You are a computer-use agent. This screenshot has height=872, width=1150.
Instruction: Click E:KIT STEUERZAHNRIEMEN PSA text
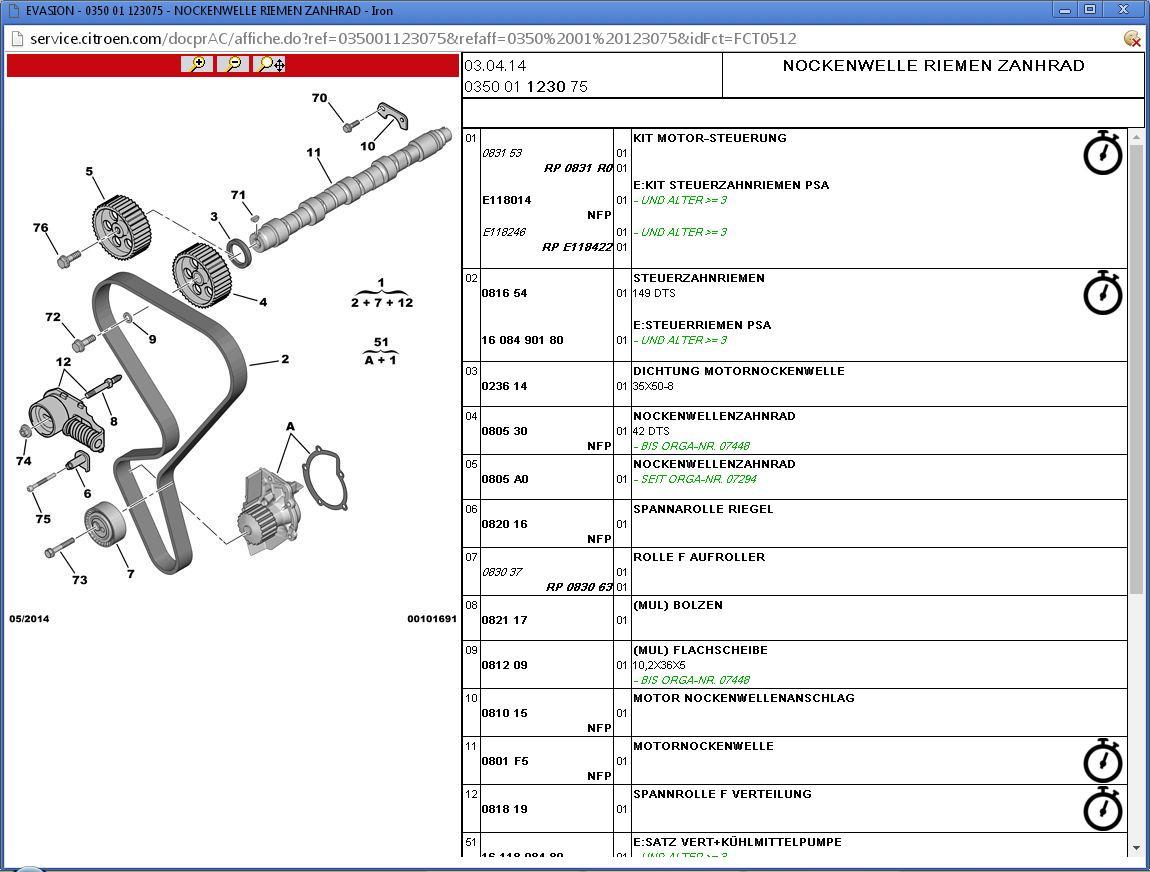[x=730, y=185]
